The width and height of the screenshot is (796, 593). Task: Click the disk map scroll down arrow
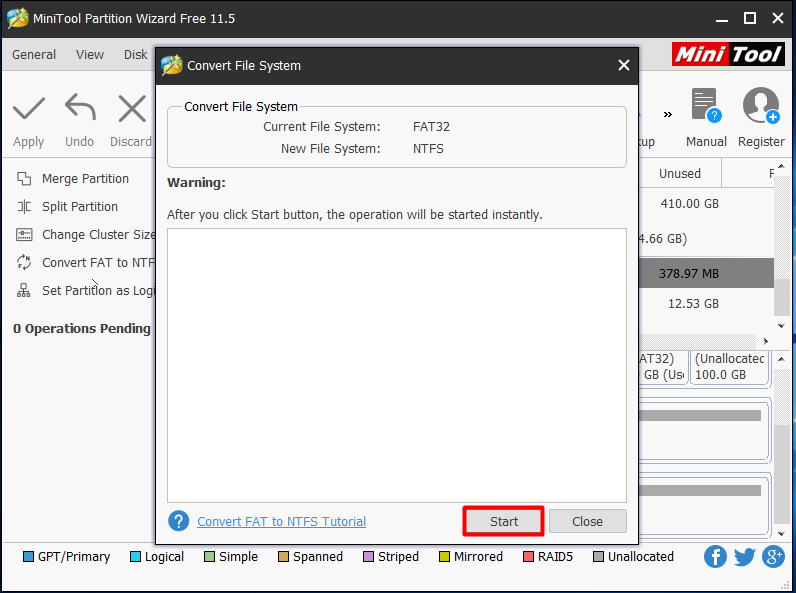[781, 534]
